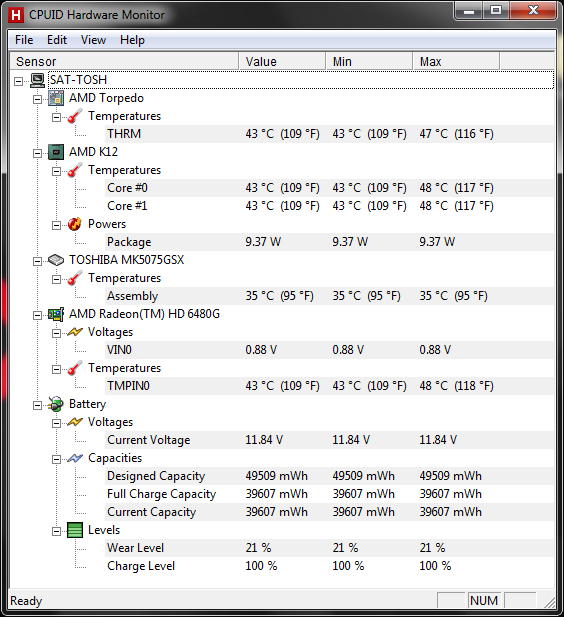Click the Powers flame icon
The width and height of the screenshot is (564, 617).
[x=74, y=224]
